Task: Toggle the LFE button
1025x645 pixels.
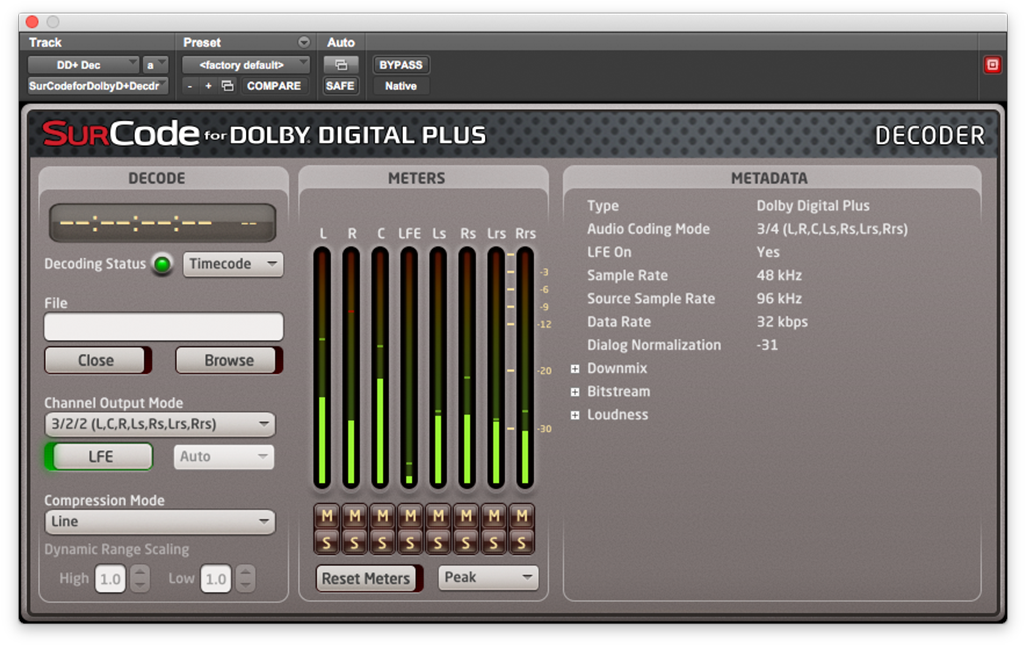Action: point(101,457)
